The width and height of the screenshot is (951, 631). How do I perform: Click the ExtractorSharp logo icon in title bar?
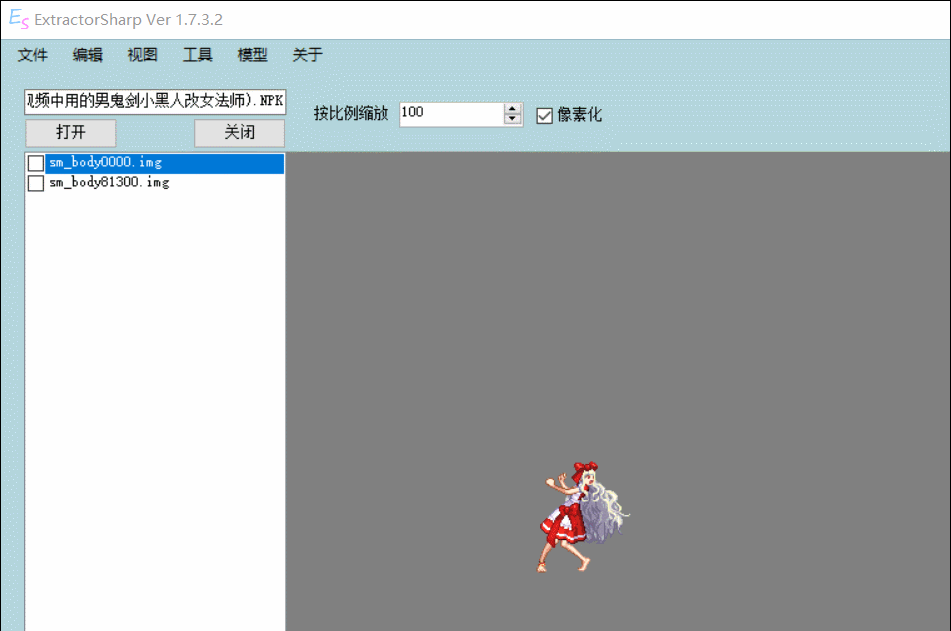(18, 19)
